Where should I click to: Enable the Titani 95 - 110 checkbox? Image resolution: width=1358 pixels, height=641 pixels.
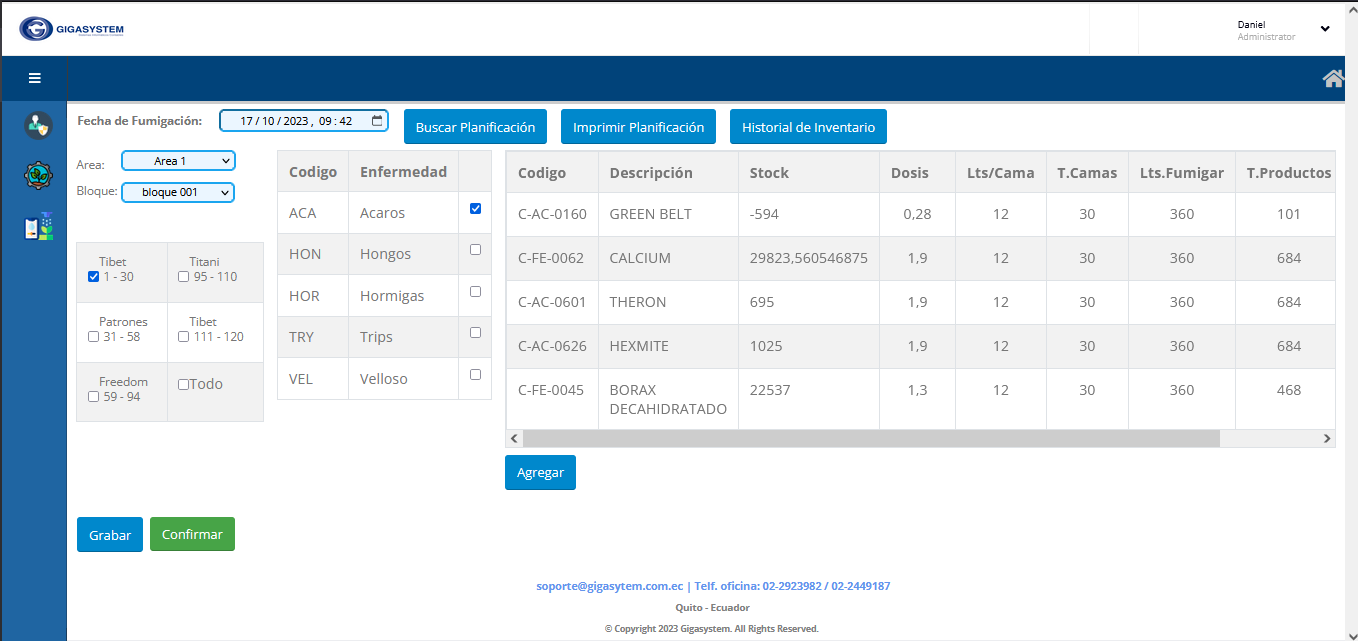183,277
